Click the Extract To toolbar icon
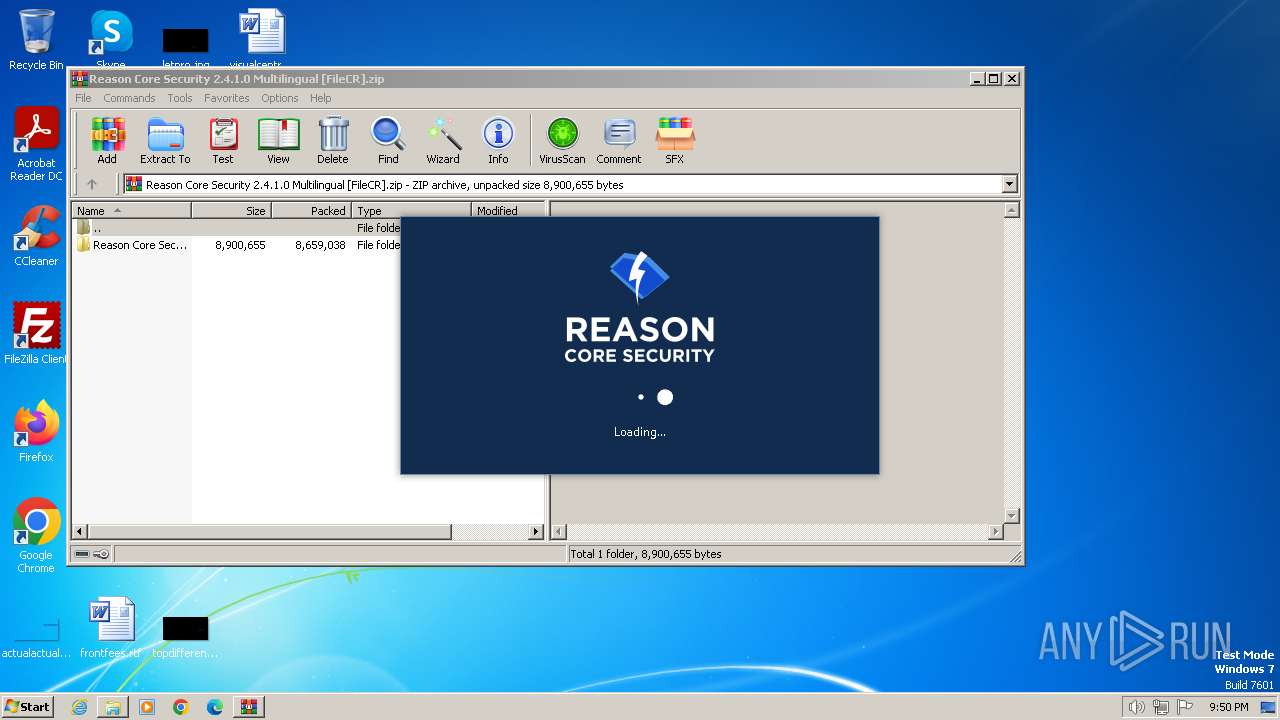 coord(165,140)
